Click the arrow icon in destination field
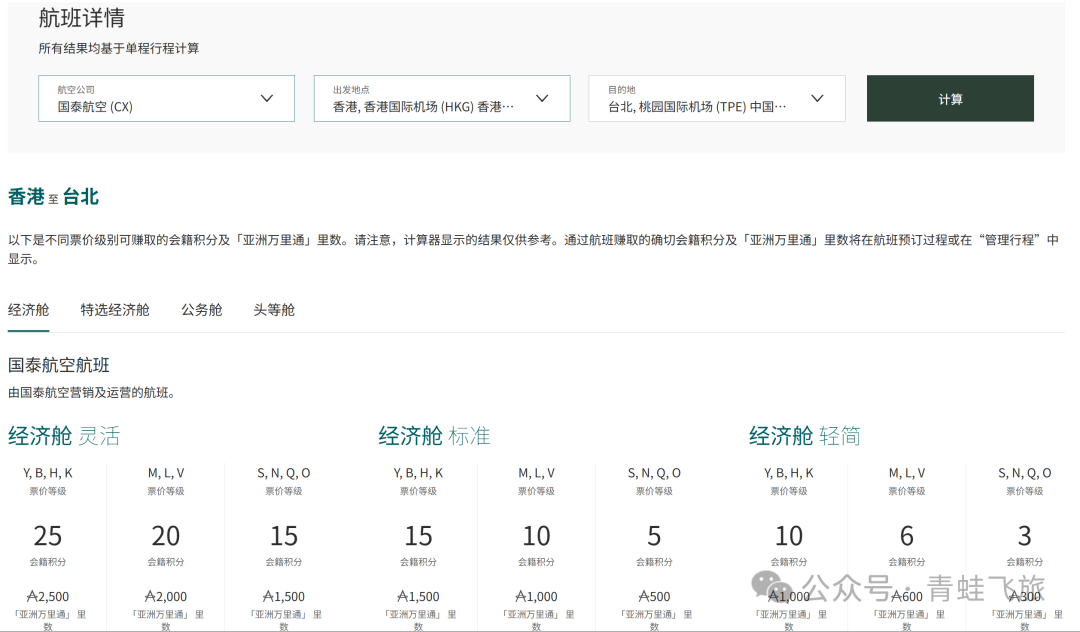Image resolution: width=1080 pixels, height=632 pixels. (818, 98)
